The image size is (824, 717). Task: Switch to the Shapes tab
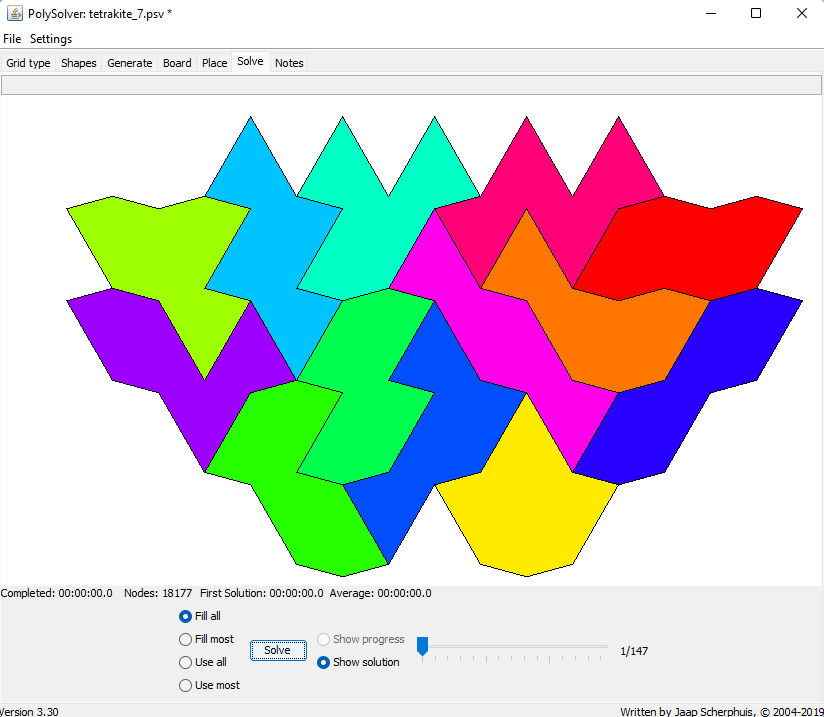[78, 63]
